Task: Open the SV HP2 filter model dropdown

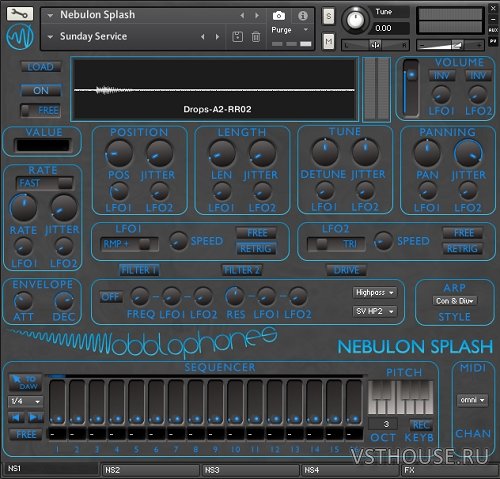Action: click(375, 311)
